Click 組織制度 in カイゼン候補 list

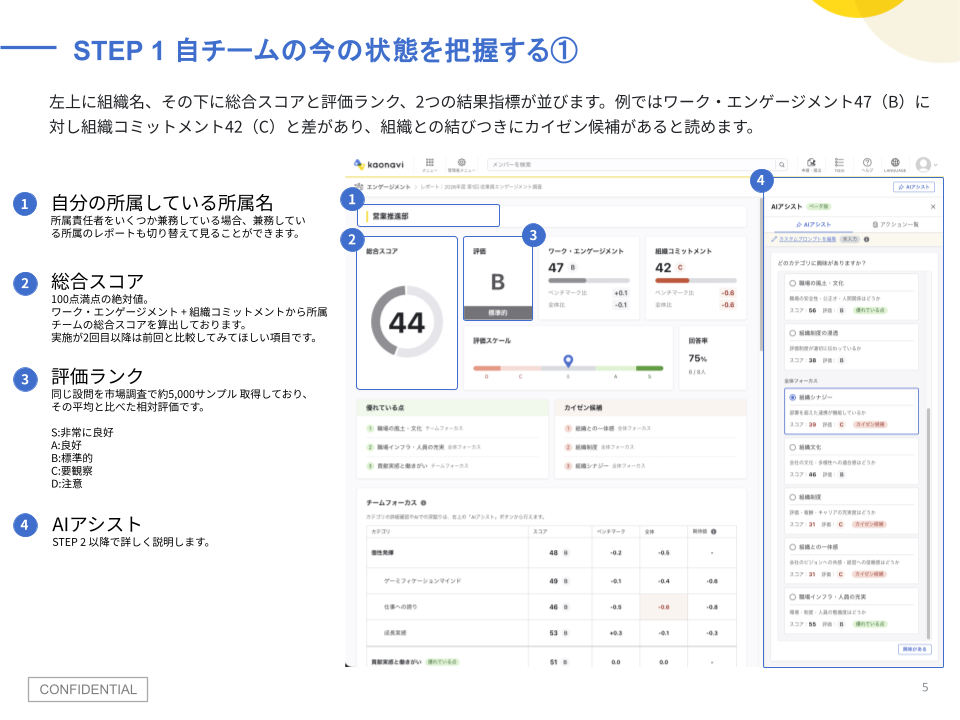point(586,448)
